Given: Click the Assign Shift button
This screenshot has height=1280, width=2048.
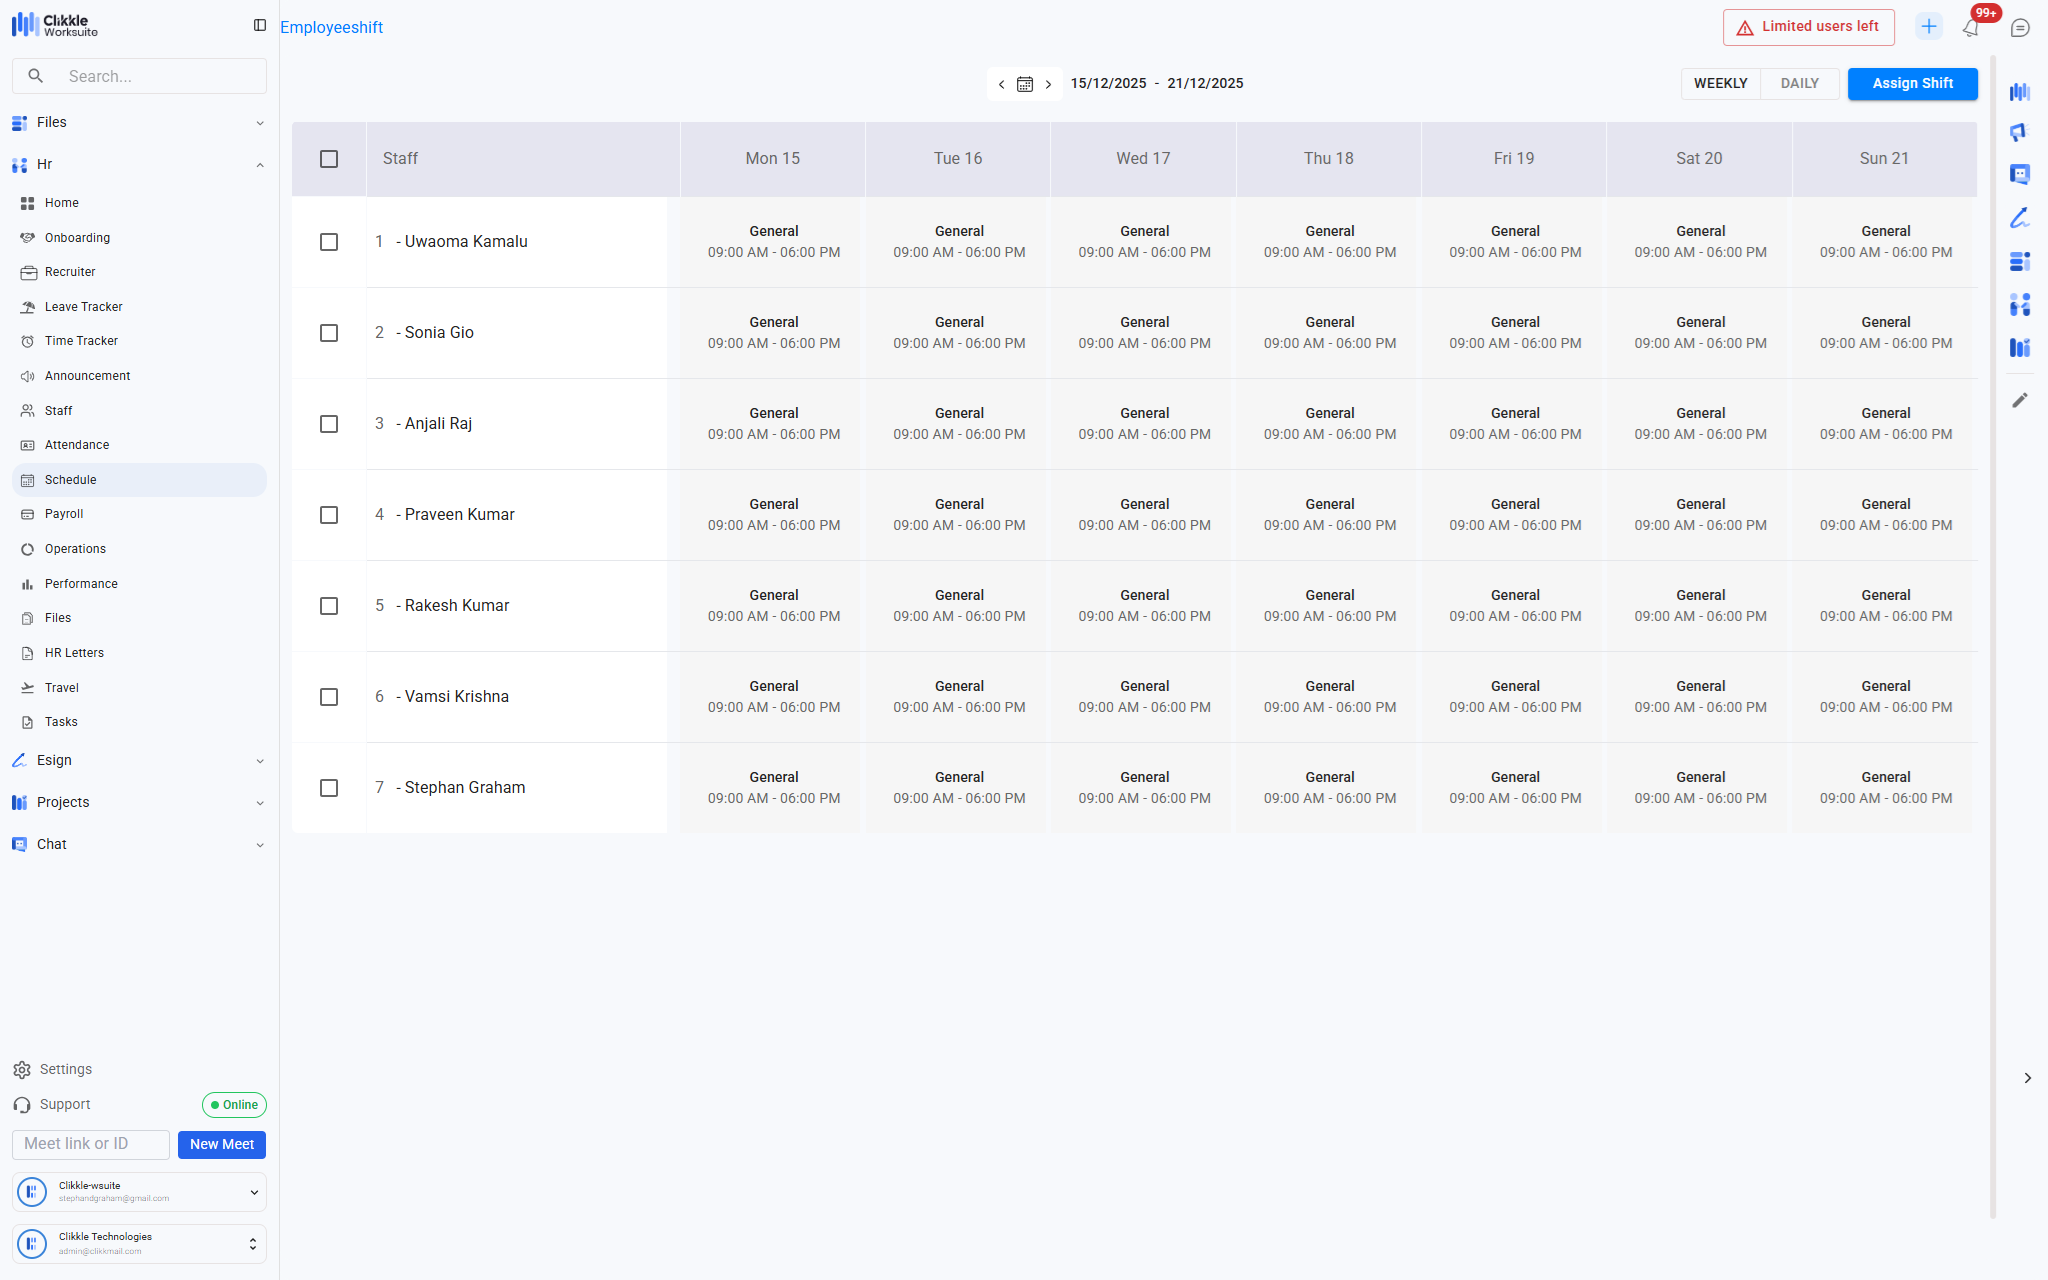Looking at the screenshot, I should tap(1912, 84).
